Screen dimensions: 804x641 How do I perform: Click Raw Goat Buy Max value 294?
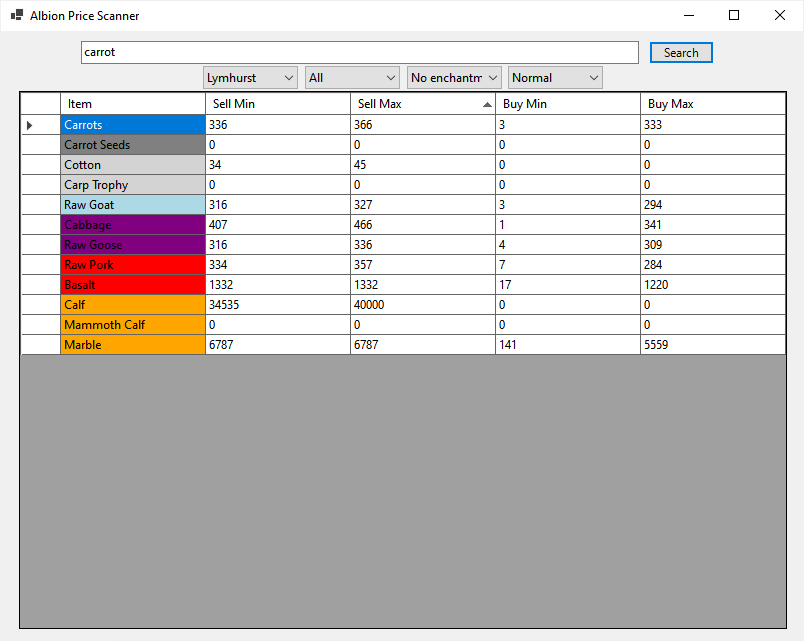pos(713,205)
